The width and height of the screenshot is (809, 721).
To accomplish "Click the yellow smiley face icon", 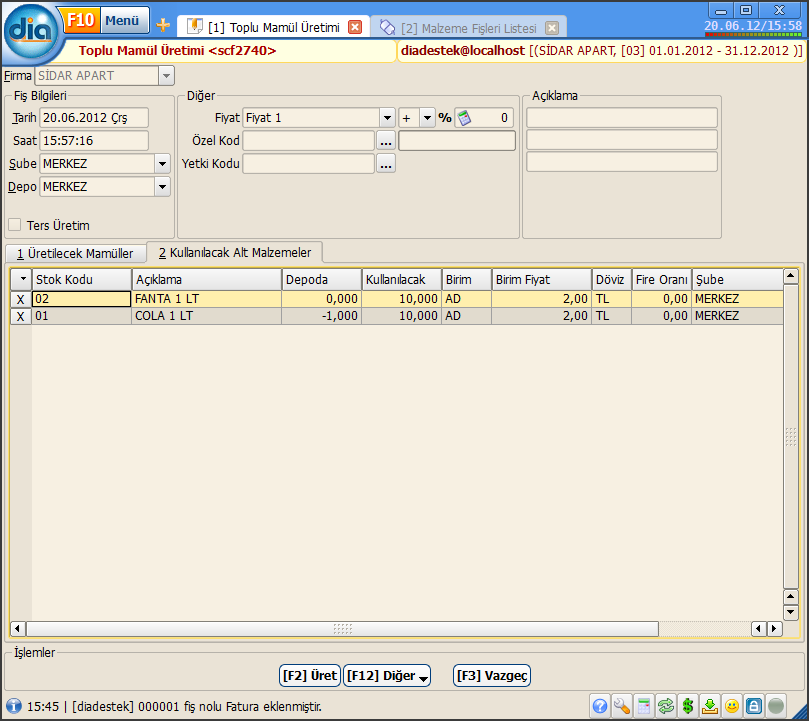I will [732, 706].
